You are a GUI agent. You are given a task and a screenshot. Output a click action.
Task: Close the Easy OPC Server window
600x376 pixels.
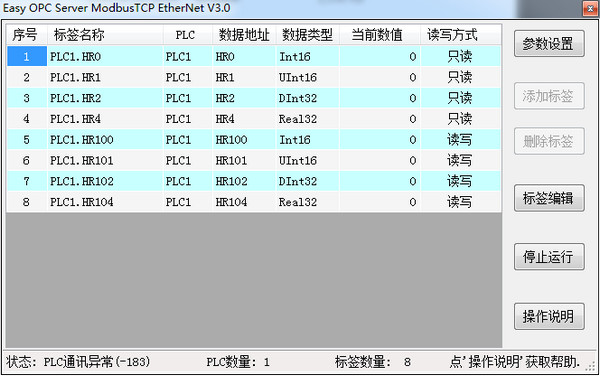coord(590,8)
